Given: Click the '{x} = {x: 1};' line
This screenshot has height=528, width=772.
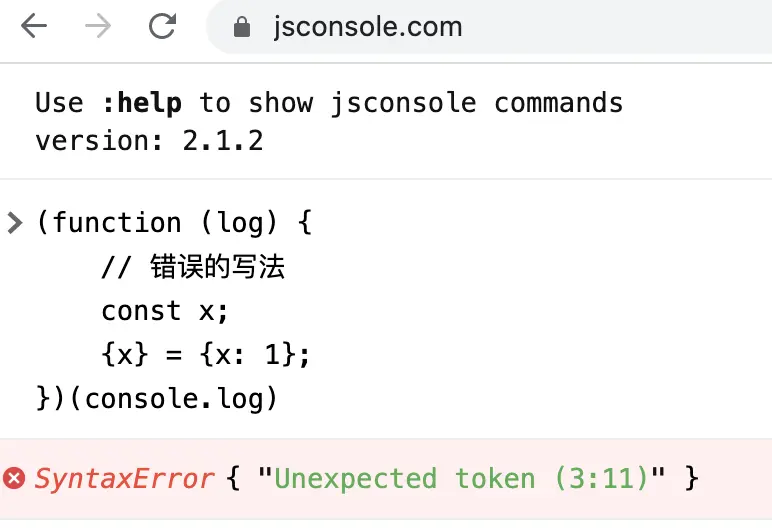Looking at the screenshot, I should tap(205, 355).
